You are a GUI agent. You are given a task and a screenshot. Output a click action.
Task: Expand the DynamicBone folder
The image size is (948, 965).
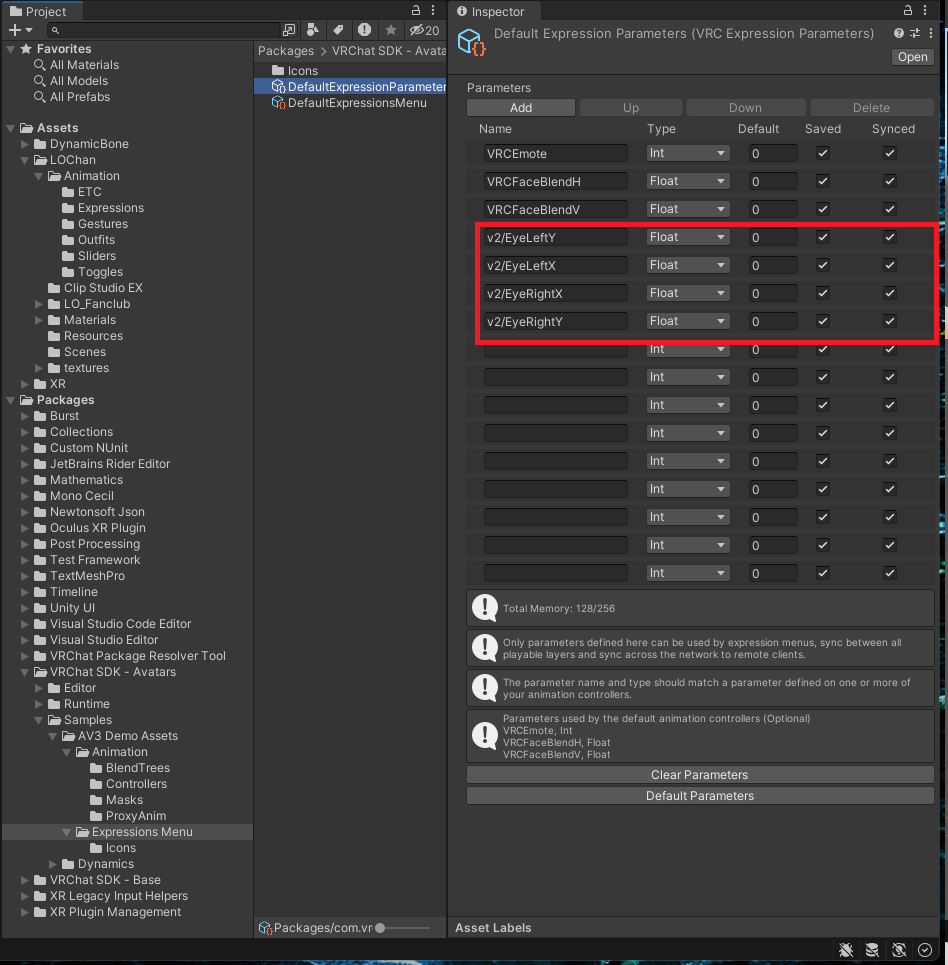[x=25, y=144]
